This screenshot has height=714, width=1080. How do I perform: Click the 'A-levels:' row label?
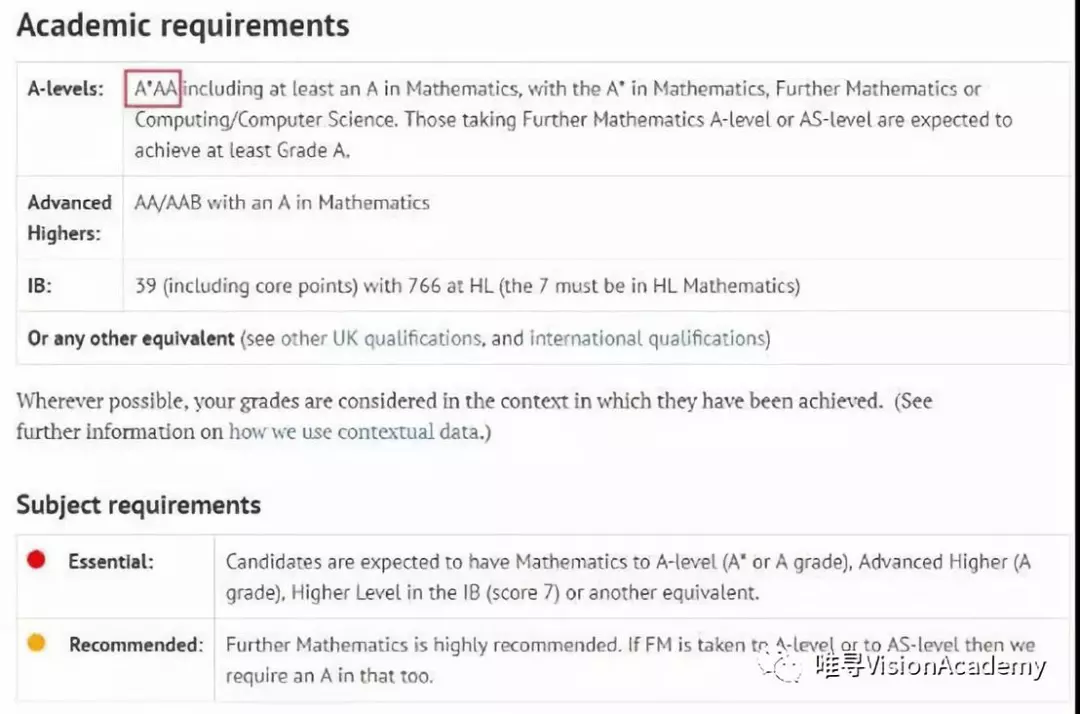pos(65,89)
